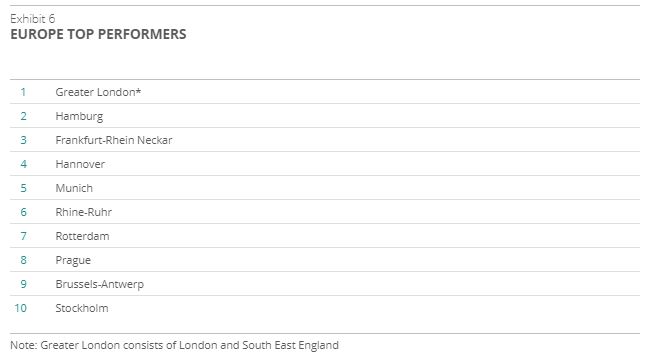This screenshot has height=361, width=649.
Task: Click rank number 5
Action: (24, 188)
